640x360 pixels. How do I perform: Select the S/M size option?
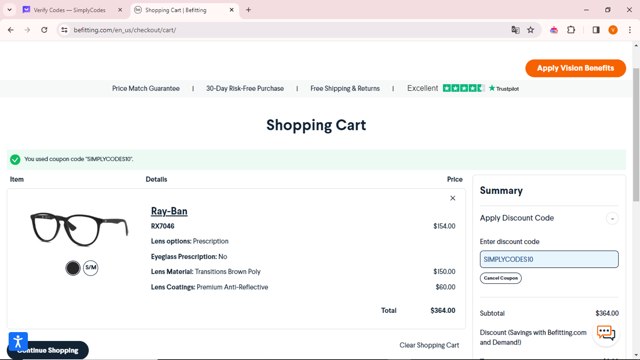click(x=91, y=268)
